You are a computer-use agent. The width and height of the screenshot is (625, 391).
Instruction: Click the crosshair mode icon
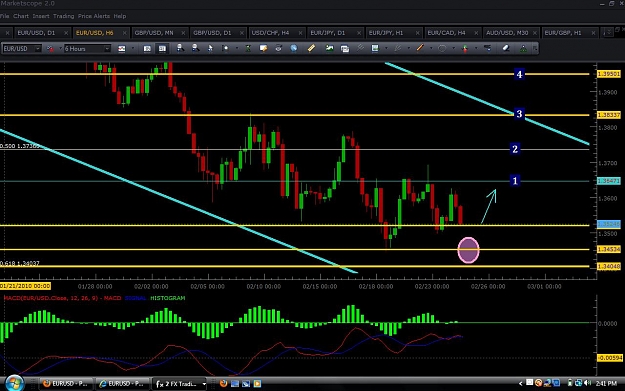[225, 48]
